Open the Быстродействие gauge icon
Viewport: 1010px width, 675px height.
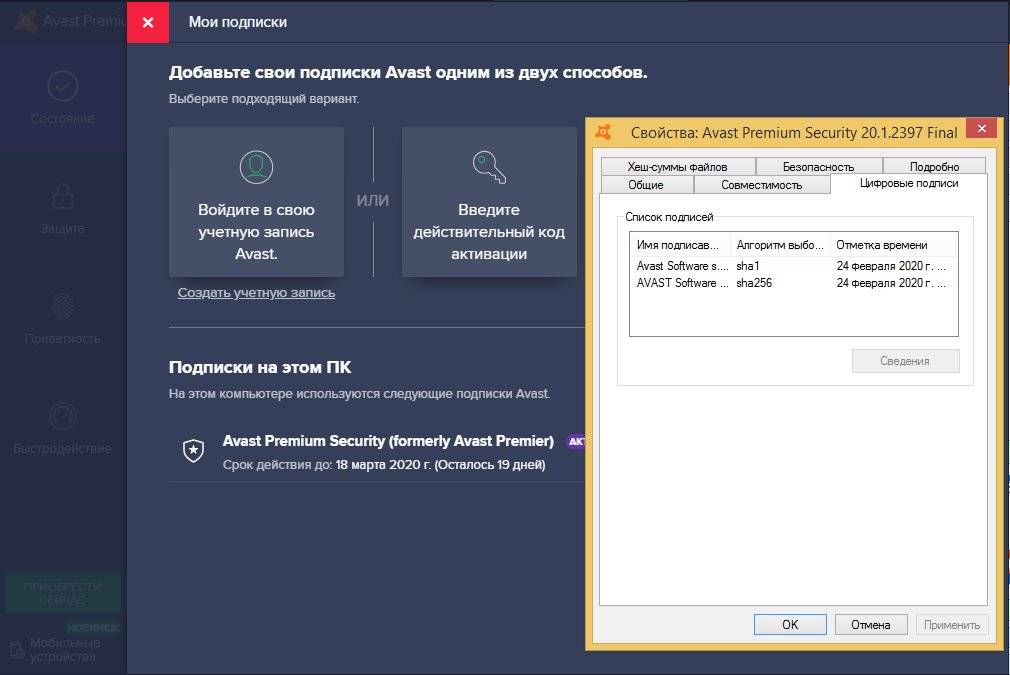(63, 416)
